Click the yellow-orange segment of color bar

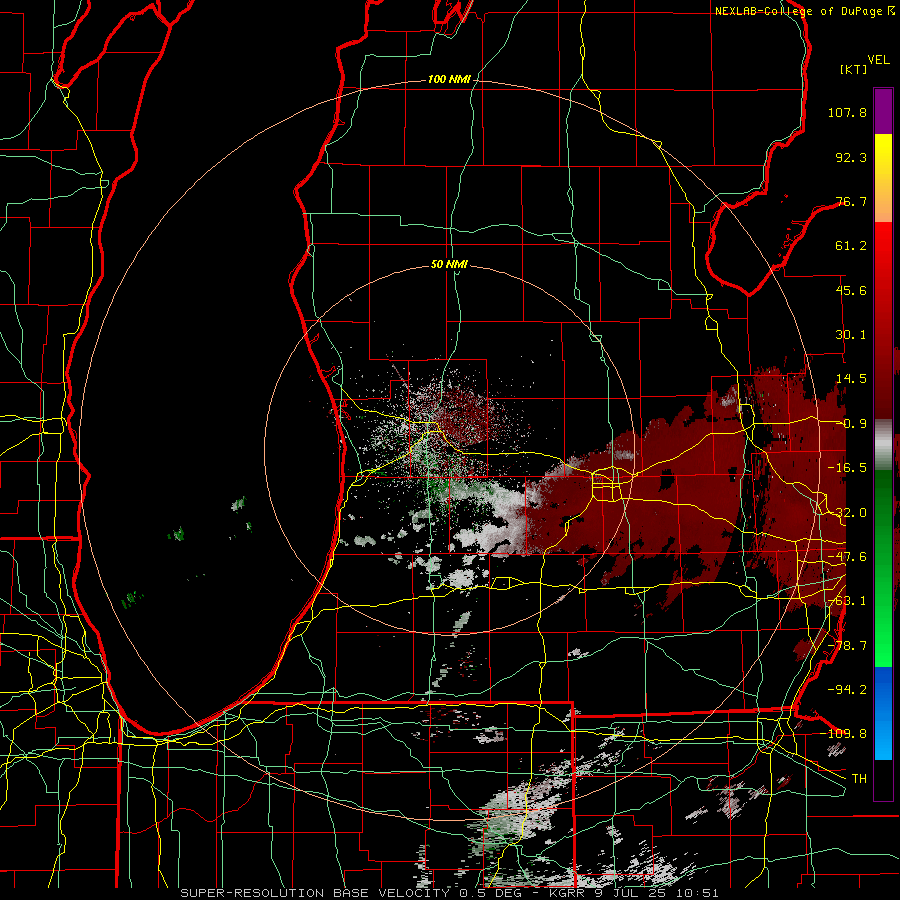tap(883, 178)
